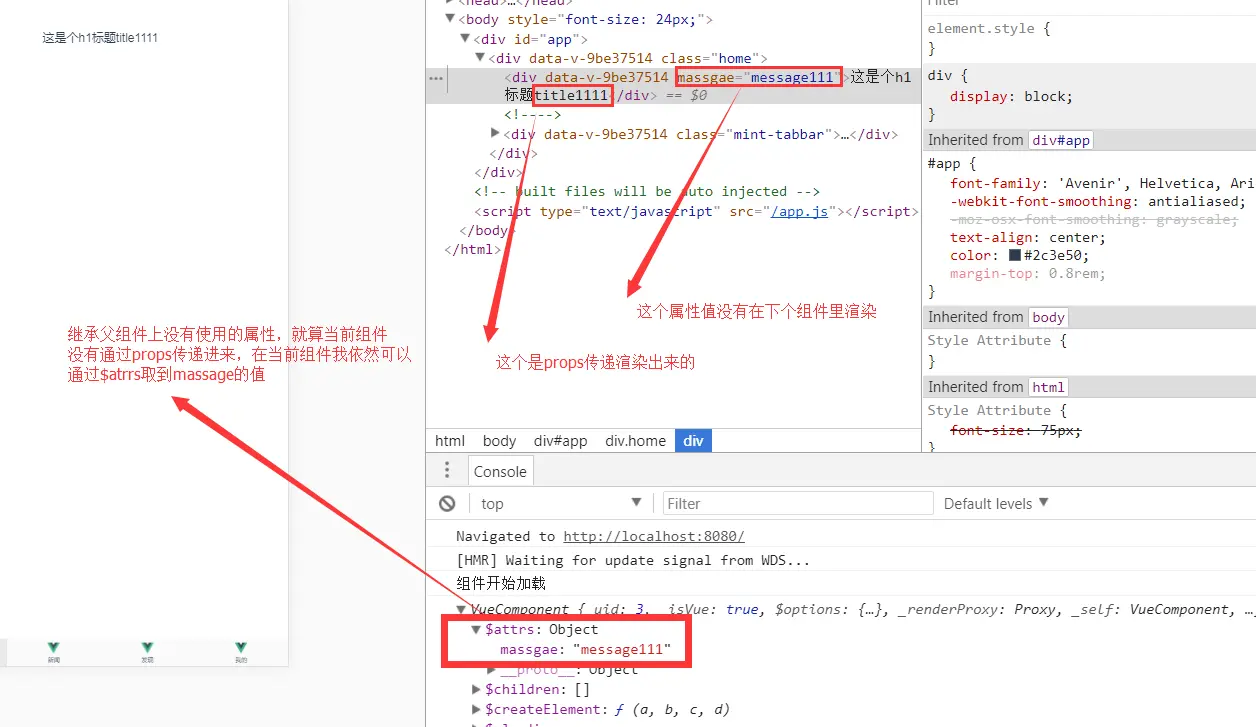Viewport: 1256px width, 727px height.
Task: Click the ellipsis beside the selected DOM node
Action: pyautogui.click(x=435, y=77)
